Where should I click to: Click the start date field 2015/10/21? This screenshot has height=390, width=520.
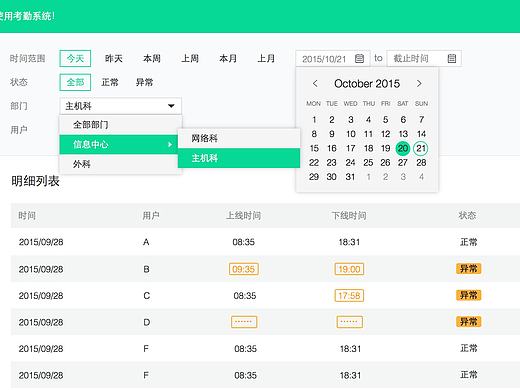click(x=333, y=59)
